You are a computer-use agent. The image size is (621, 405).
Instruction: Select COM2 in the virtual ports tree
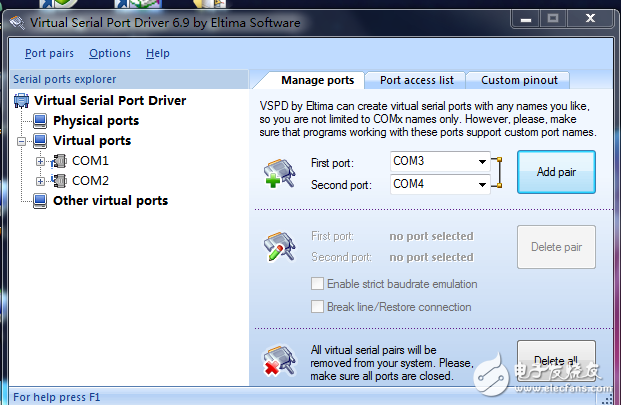coord(90,181)
